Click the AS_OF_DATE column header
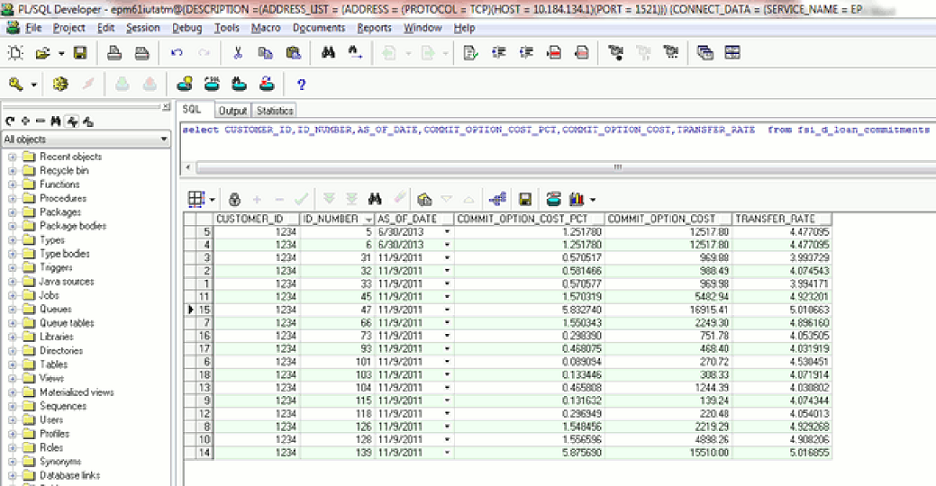 414,219
